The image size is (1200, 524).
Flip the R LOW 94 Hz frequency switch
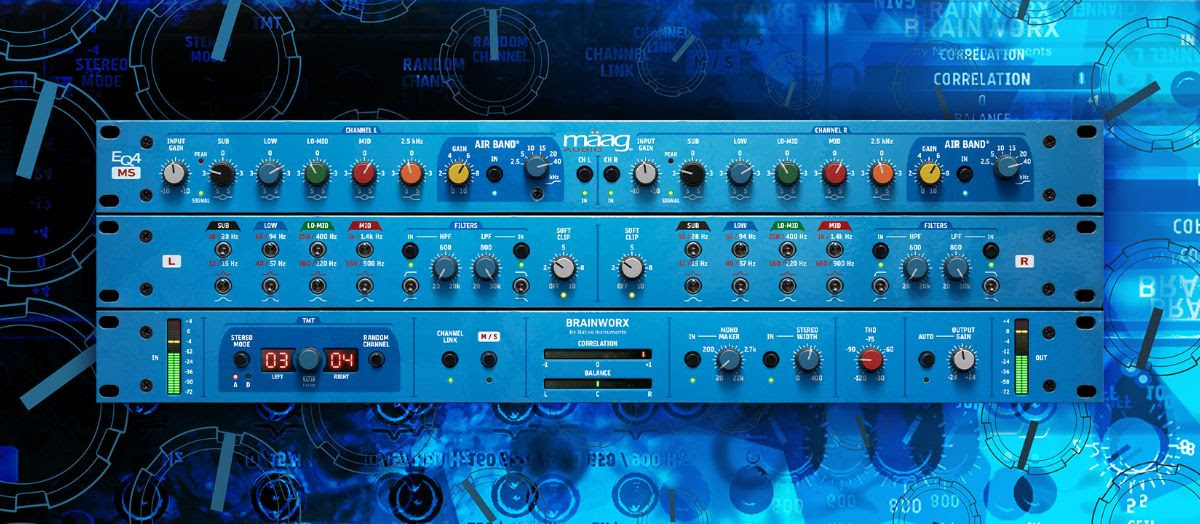tap(740, 250)
